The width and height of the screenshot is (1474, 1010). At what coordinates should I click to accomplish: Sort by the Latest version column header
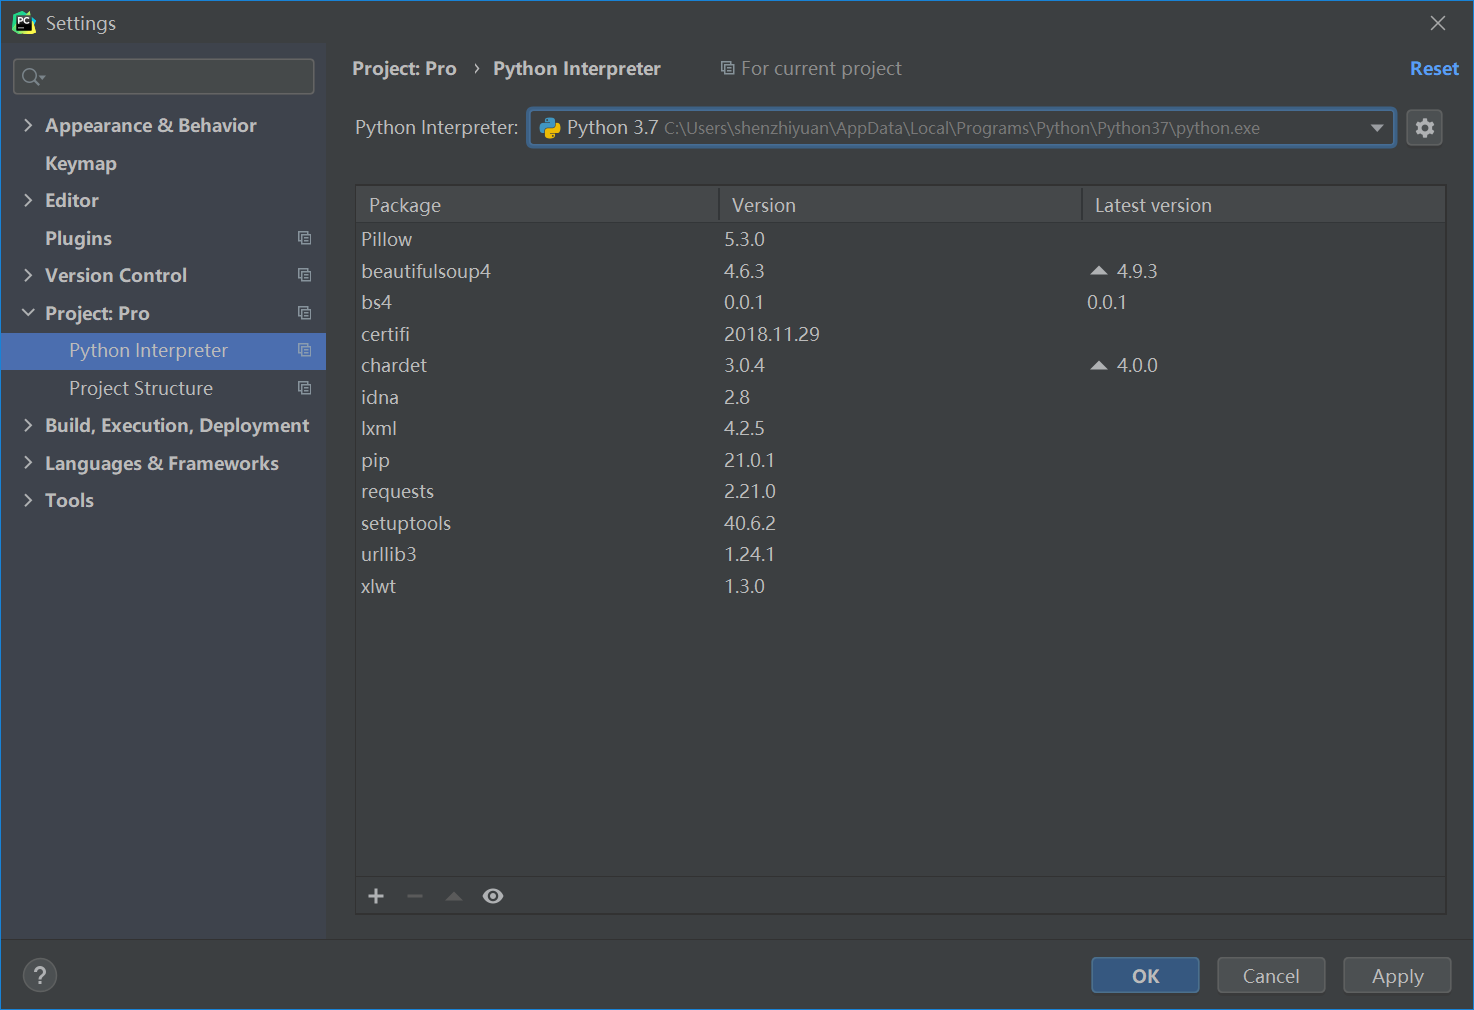tap(1264, 205)
